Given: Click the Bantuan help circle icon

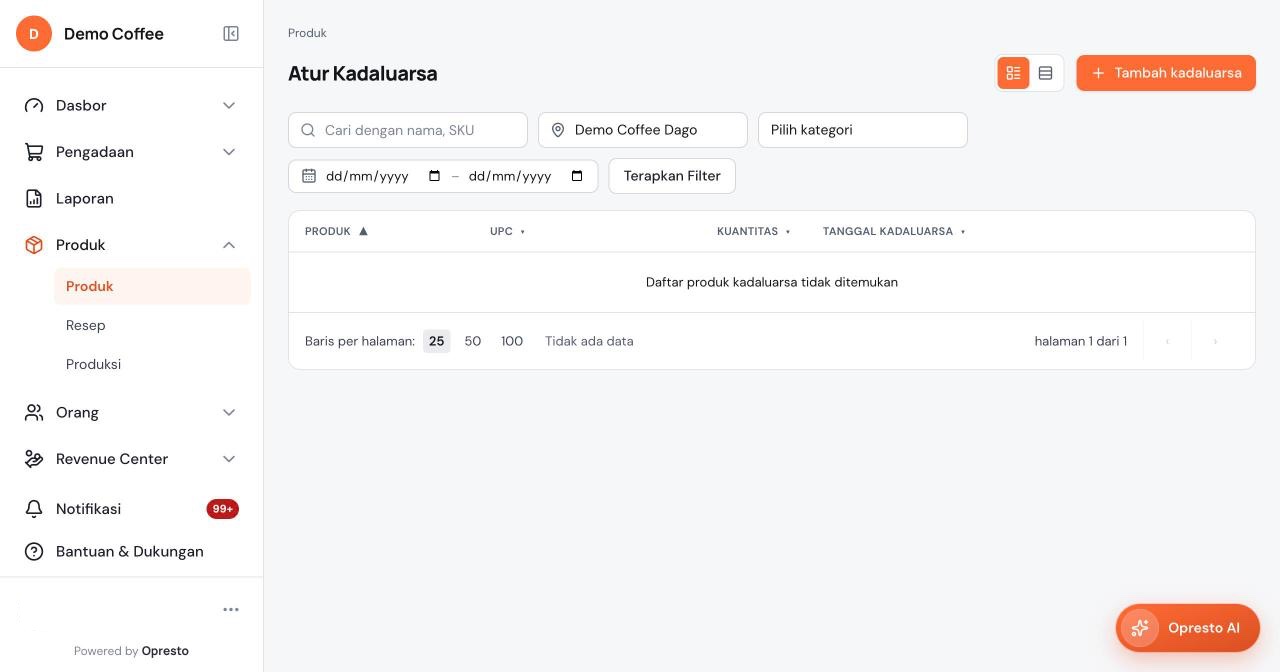Looking at the screenshot, I should pos(34,551).
